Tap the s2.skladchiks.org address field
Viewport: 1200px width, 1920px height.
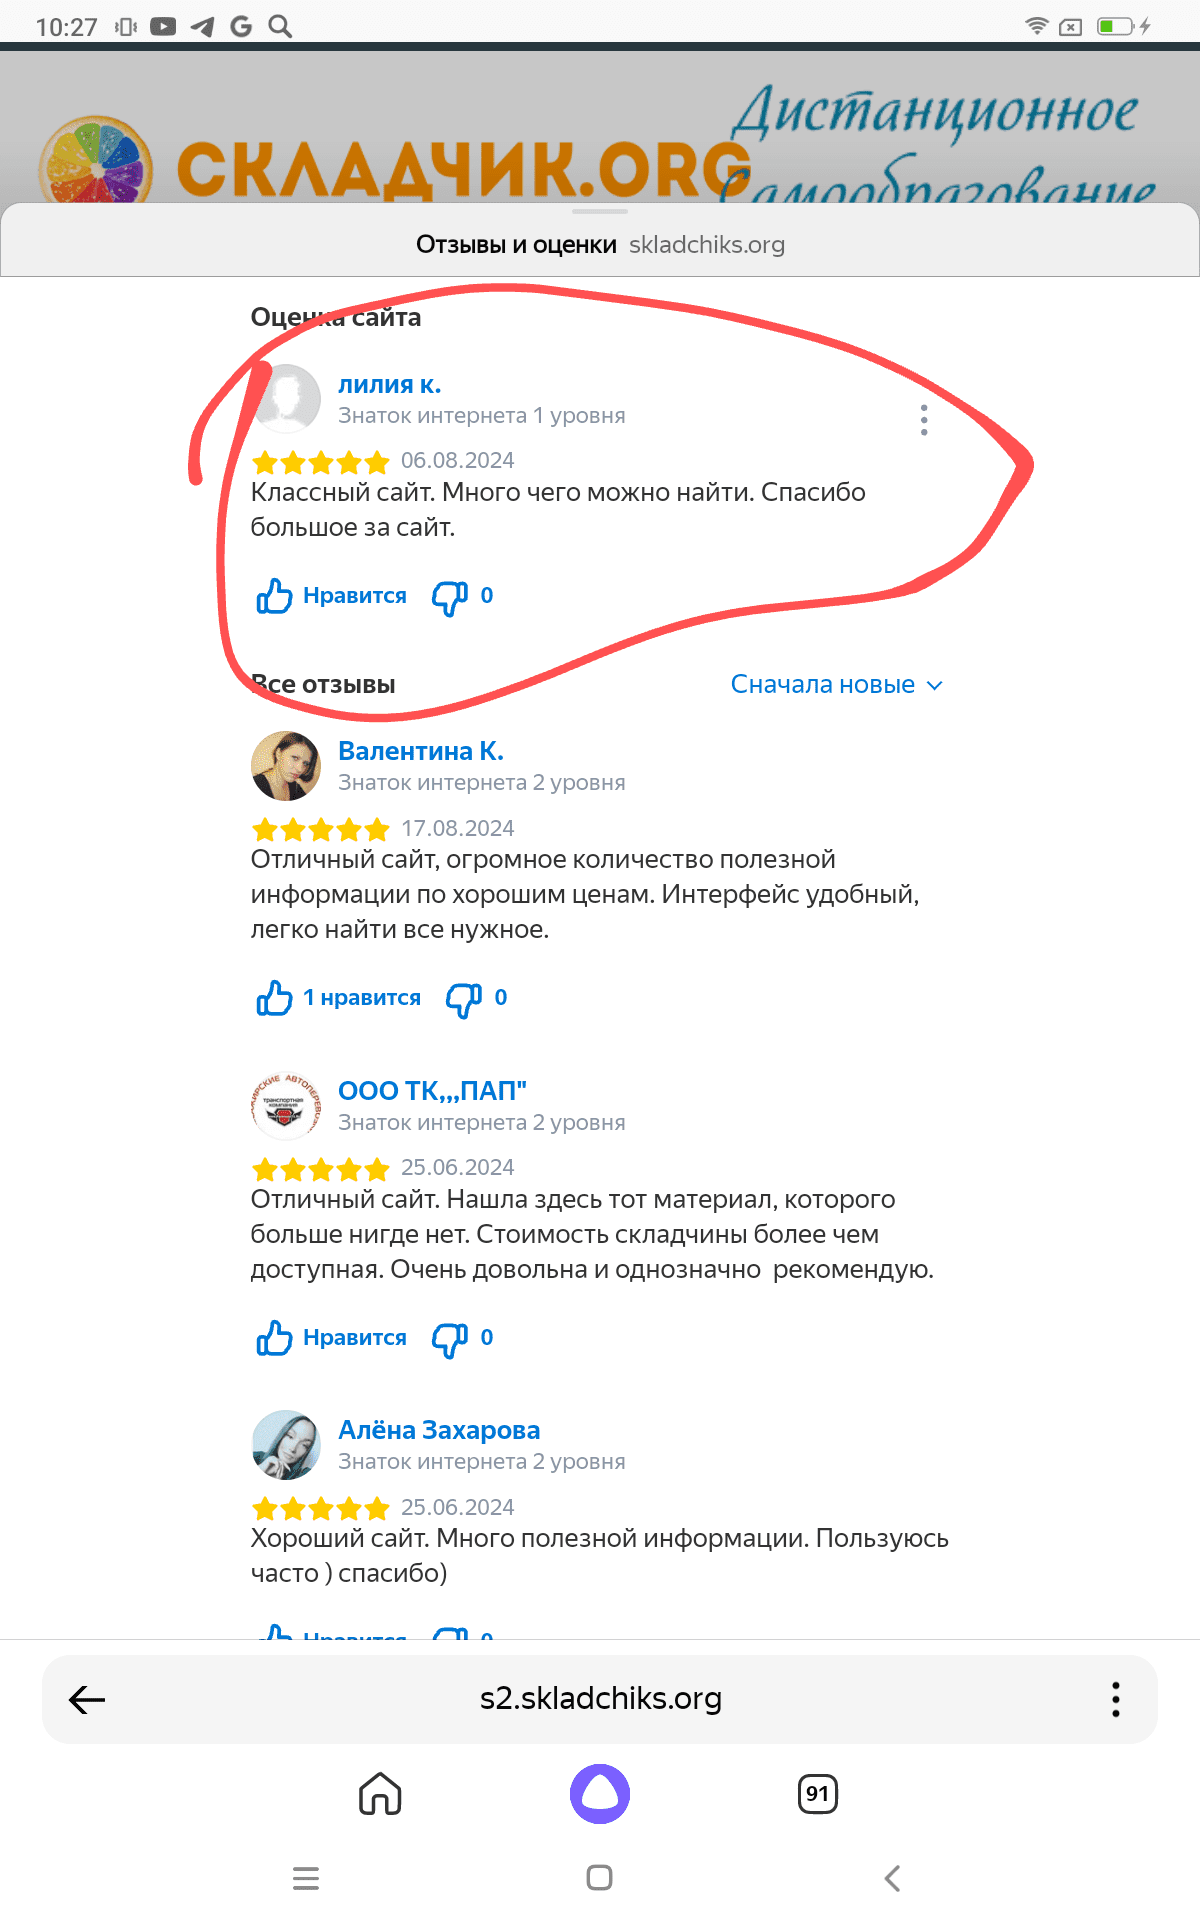click(600, 1699)
